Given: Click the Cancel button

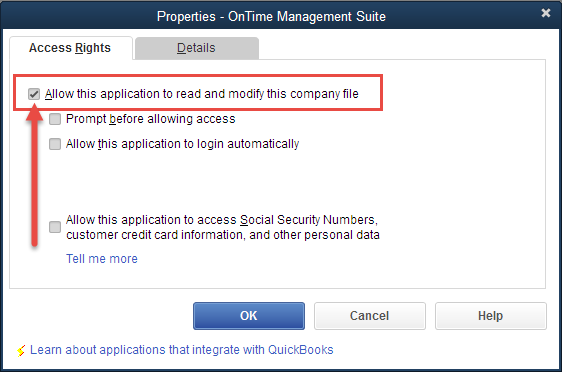Looking at the screenshot, I should coord(370,316).
